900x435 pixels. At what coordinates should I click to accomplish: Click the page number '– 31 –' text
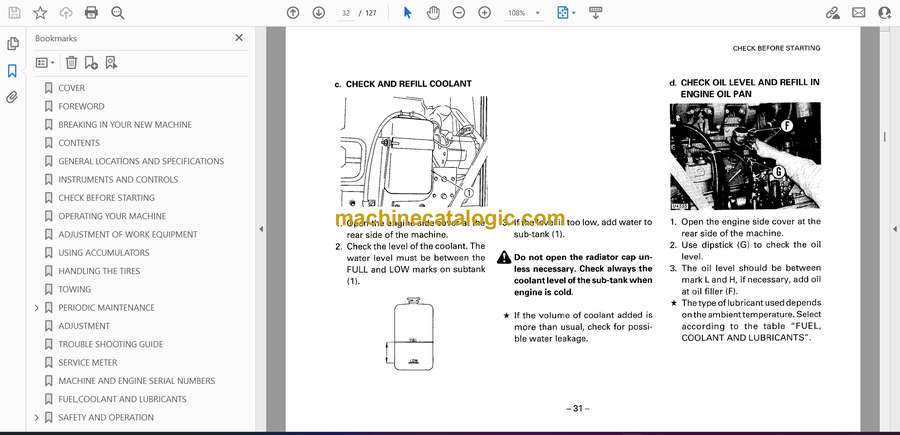578,409
